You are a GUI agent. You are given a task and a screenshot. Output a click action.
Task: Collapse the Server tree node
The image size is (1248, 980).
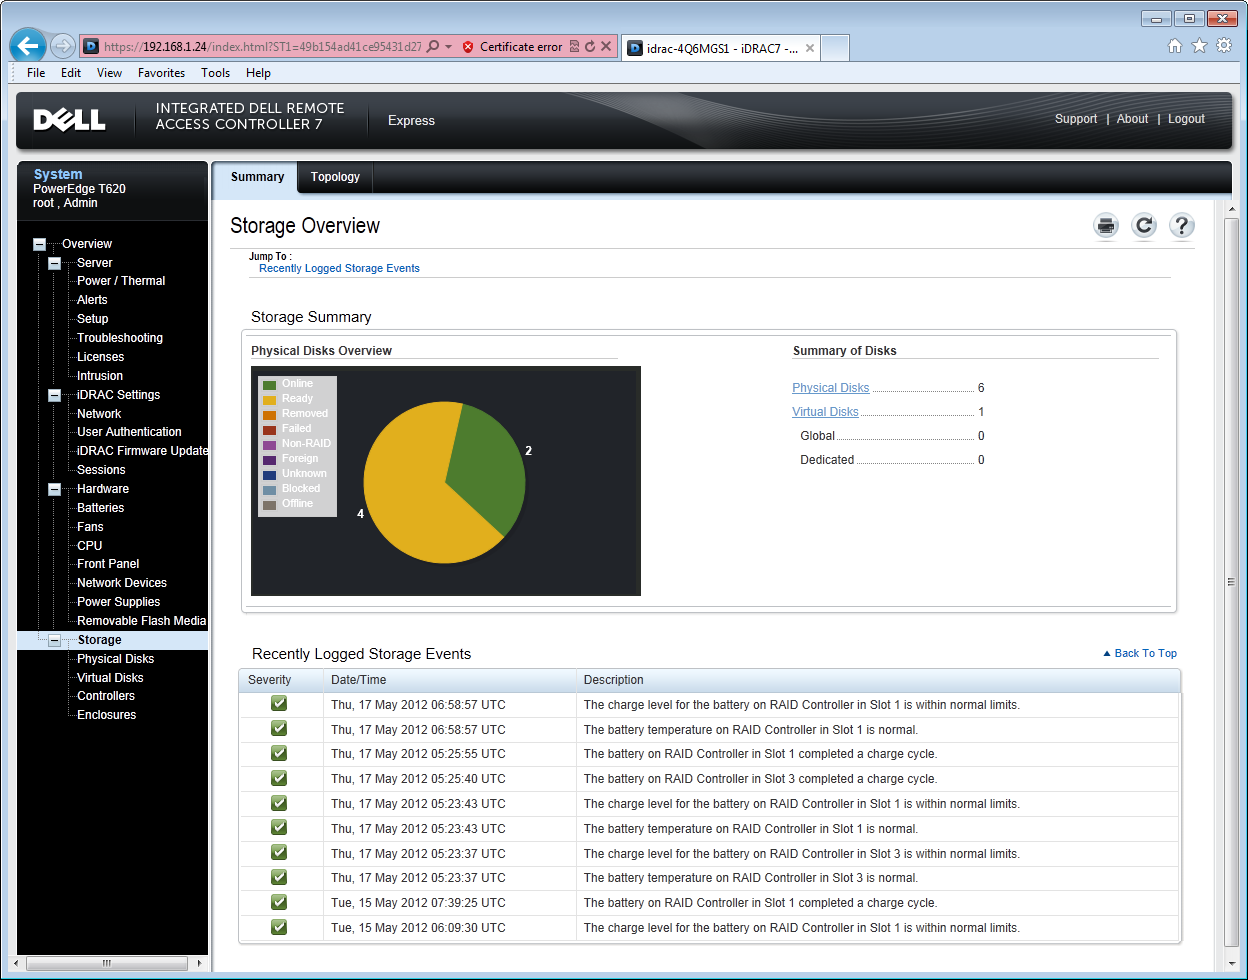(x=55, y=263)
